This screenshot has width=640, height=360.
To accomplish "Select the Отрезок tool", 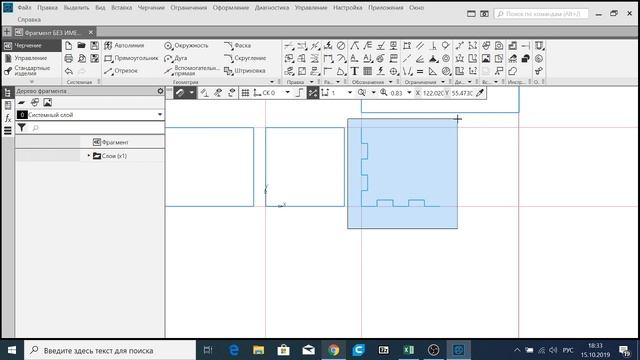I will pyautogui.click(x=121, y=71).
